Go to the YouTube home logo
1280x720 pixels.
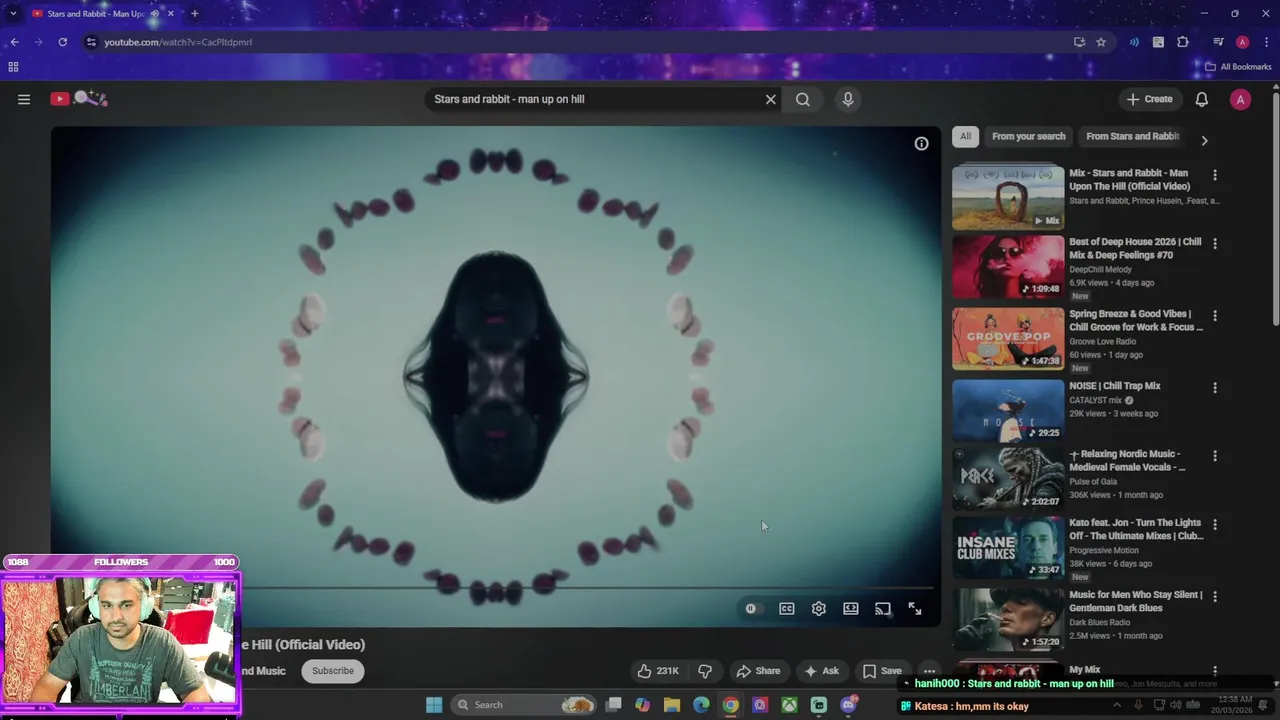click(x=80, y=98)
